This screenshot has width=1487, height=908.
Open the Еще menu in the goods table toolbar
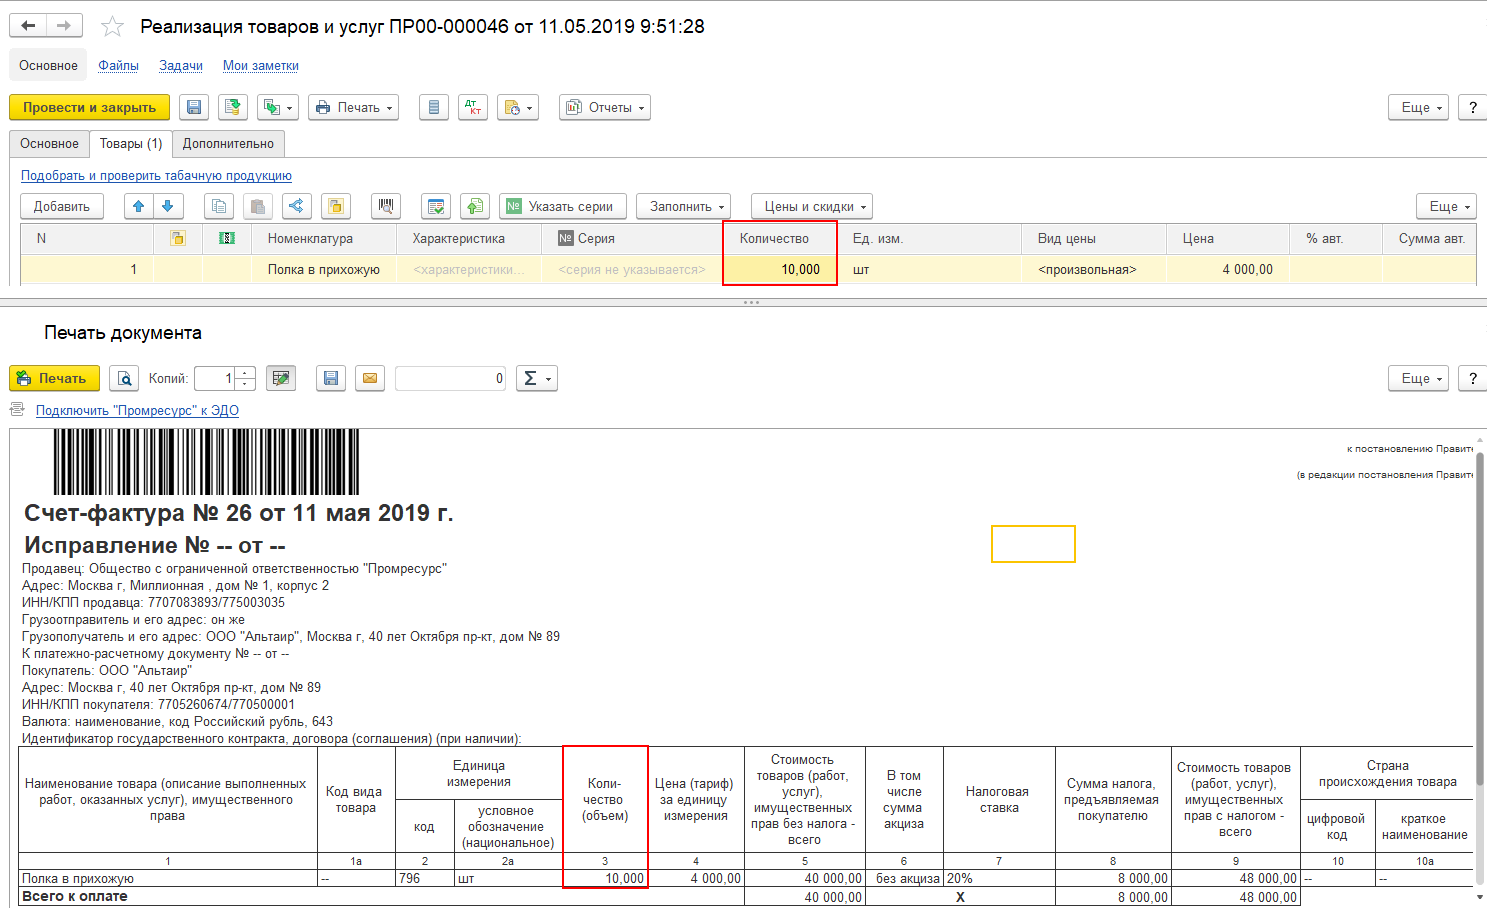(1446, 206)
